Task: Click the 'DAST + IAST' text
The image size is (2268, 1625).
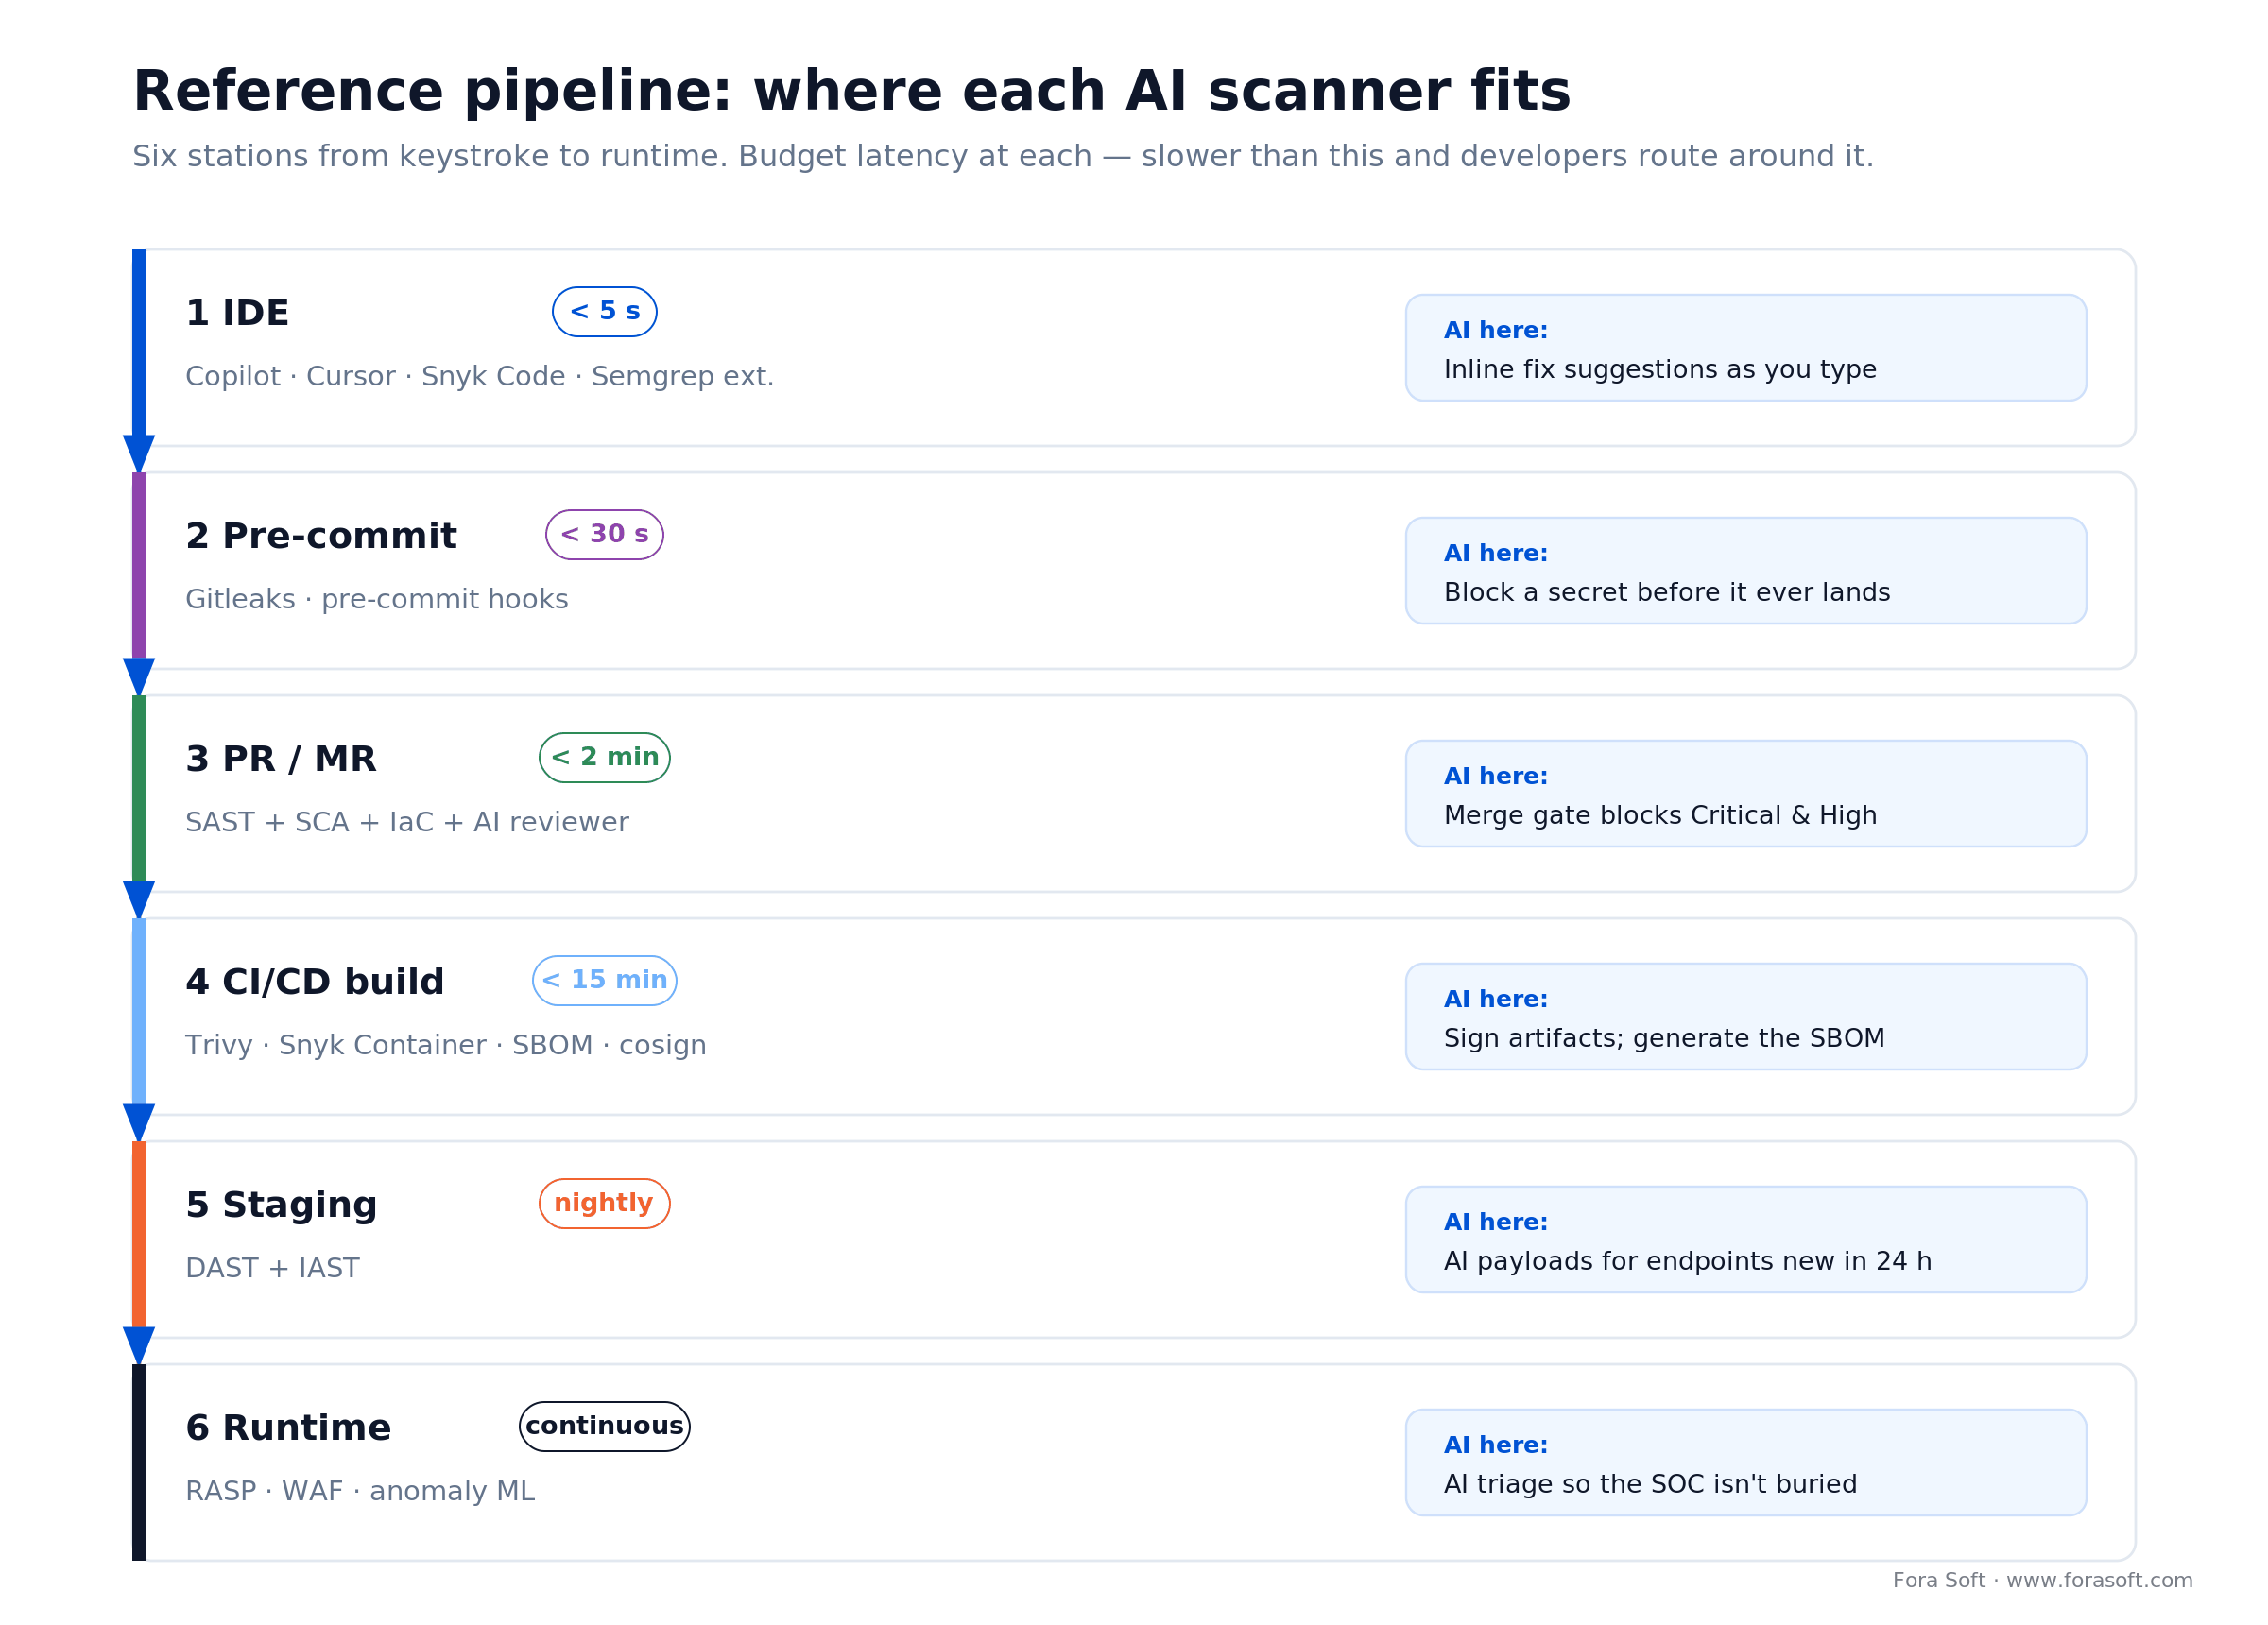Action: [272, 1268]
